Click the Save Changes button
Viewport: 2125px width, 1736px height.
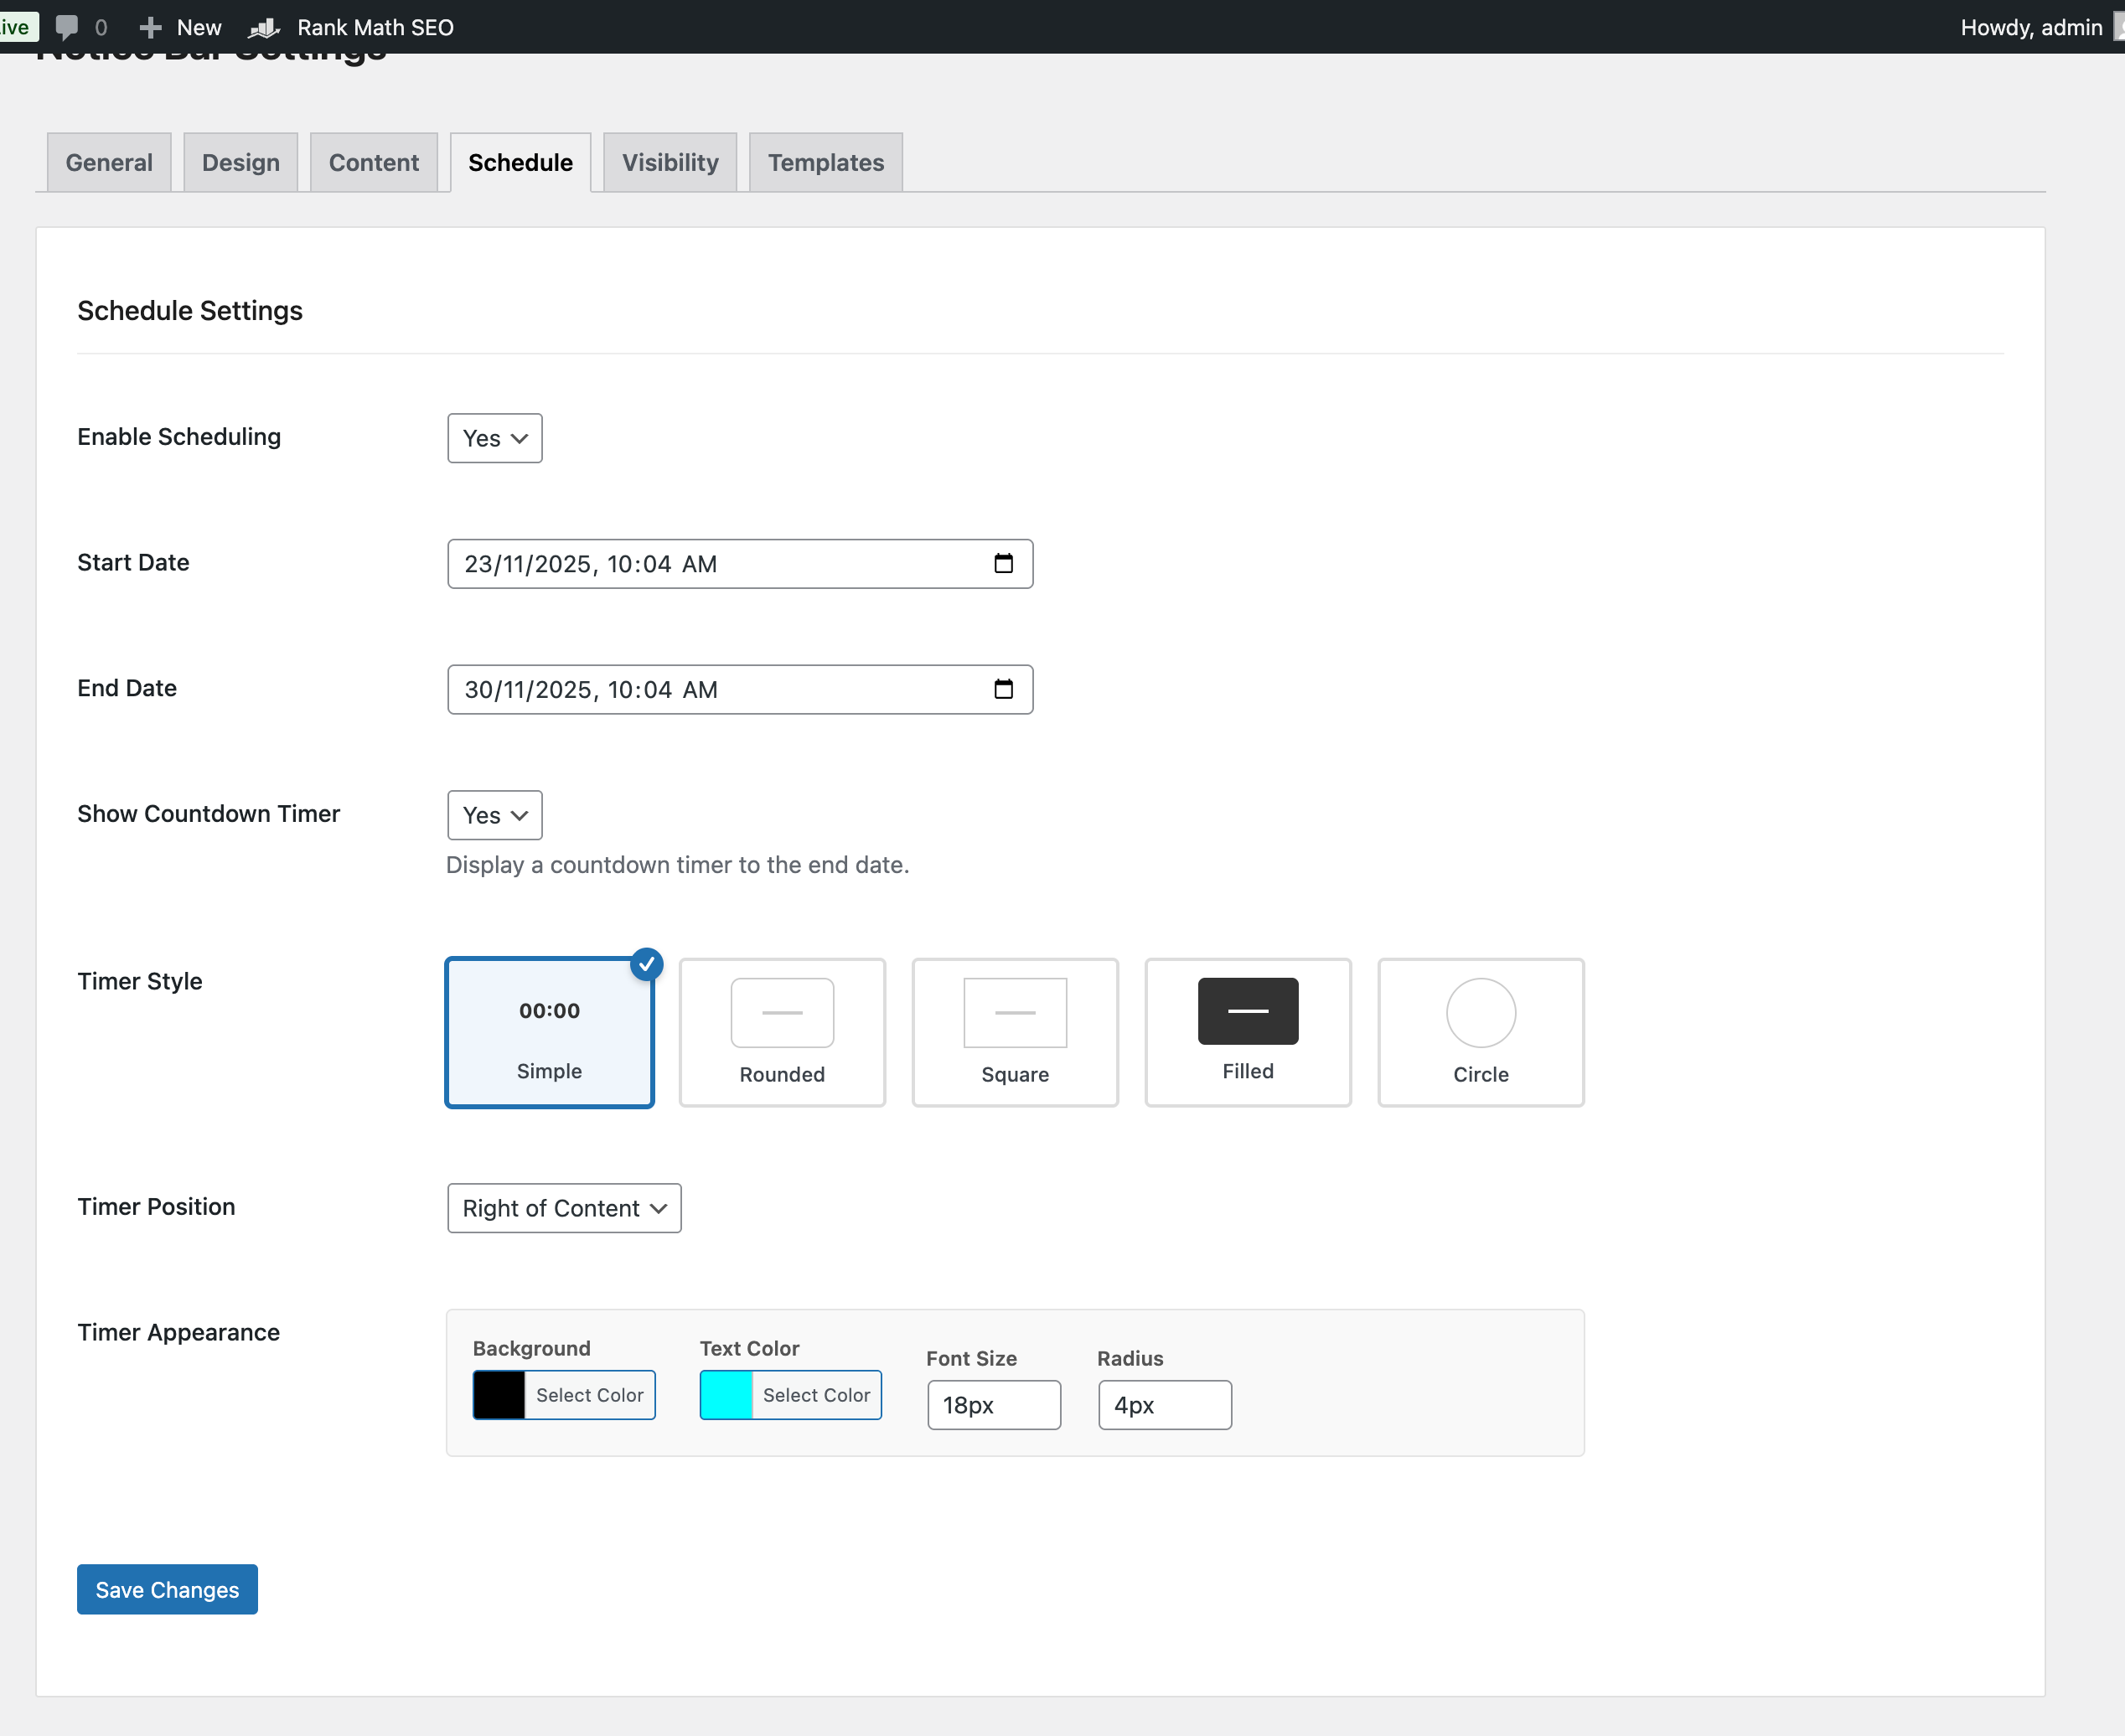tap(167, 1589)
